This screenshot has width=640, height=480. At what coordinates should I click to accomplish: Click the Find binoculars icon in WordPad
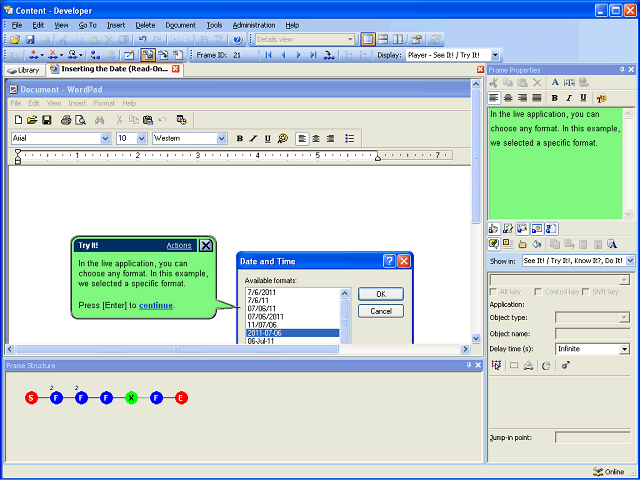[99, 120]
